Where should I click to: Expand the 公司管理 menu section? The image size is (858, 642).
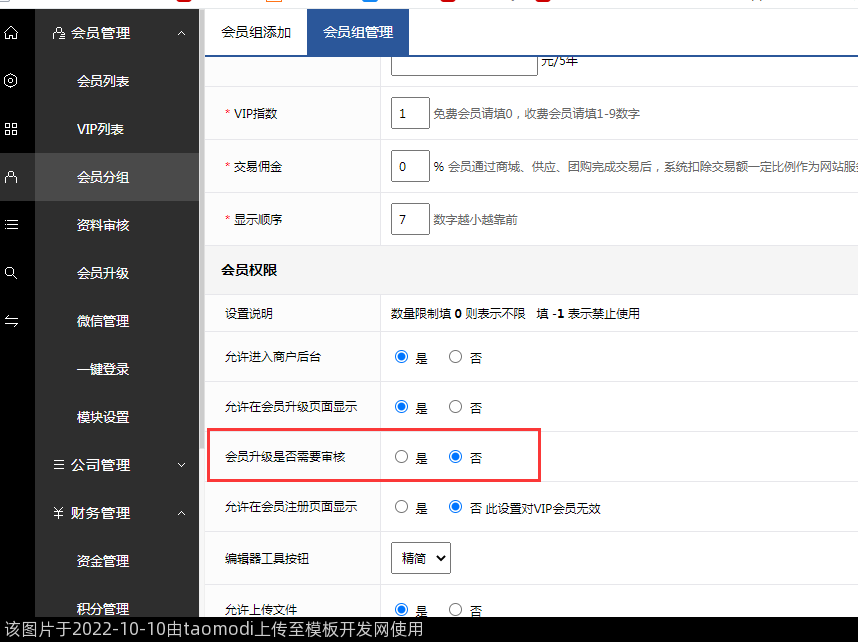[x=180, y=465]
